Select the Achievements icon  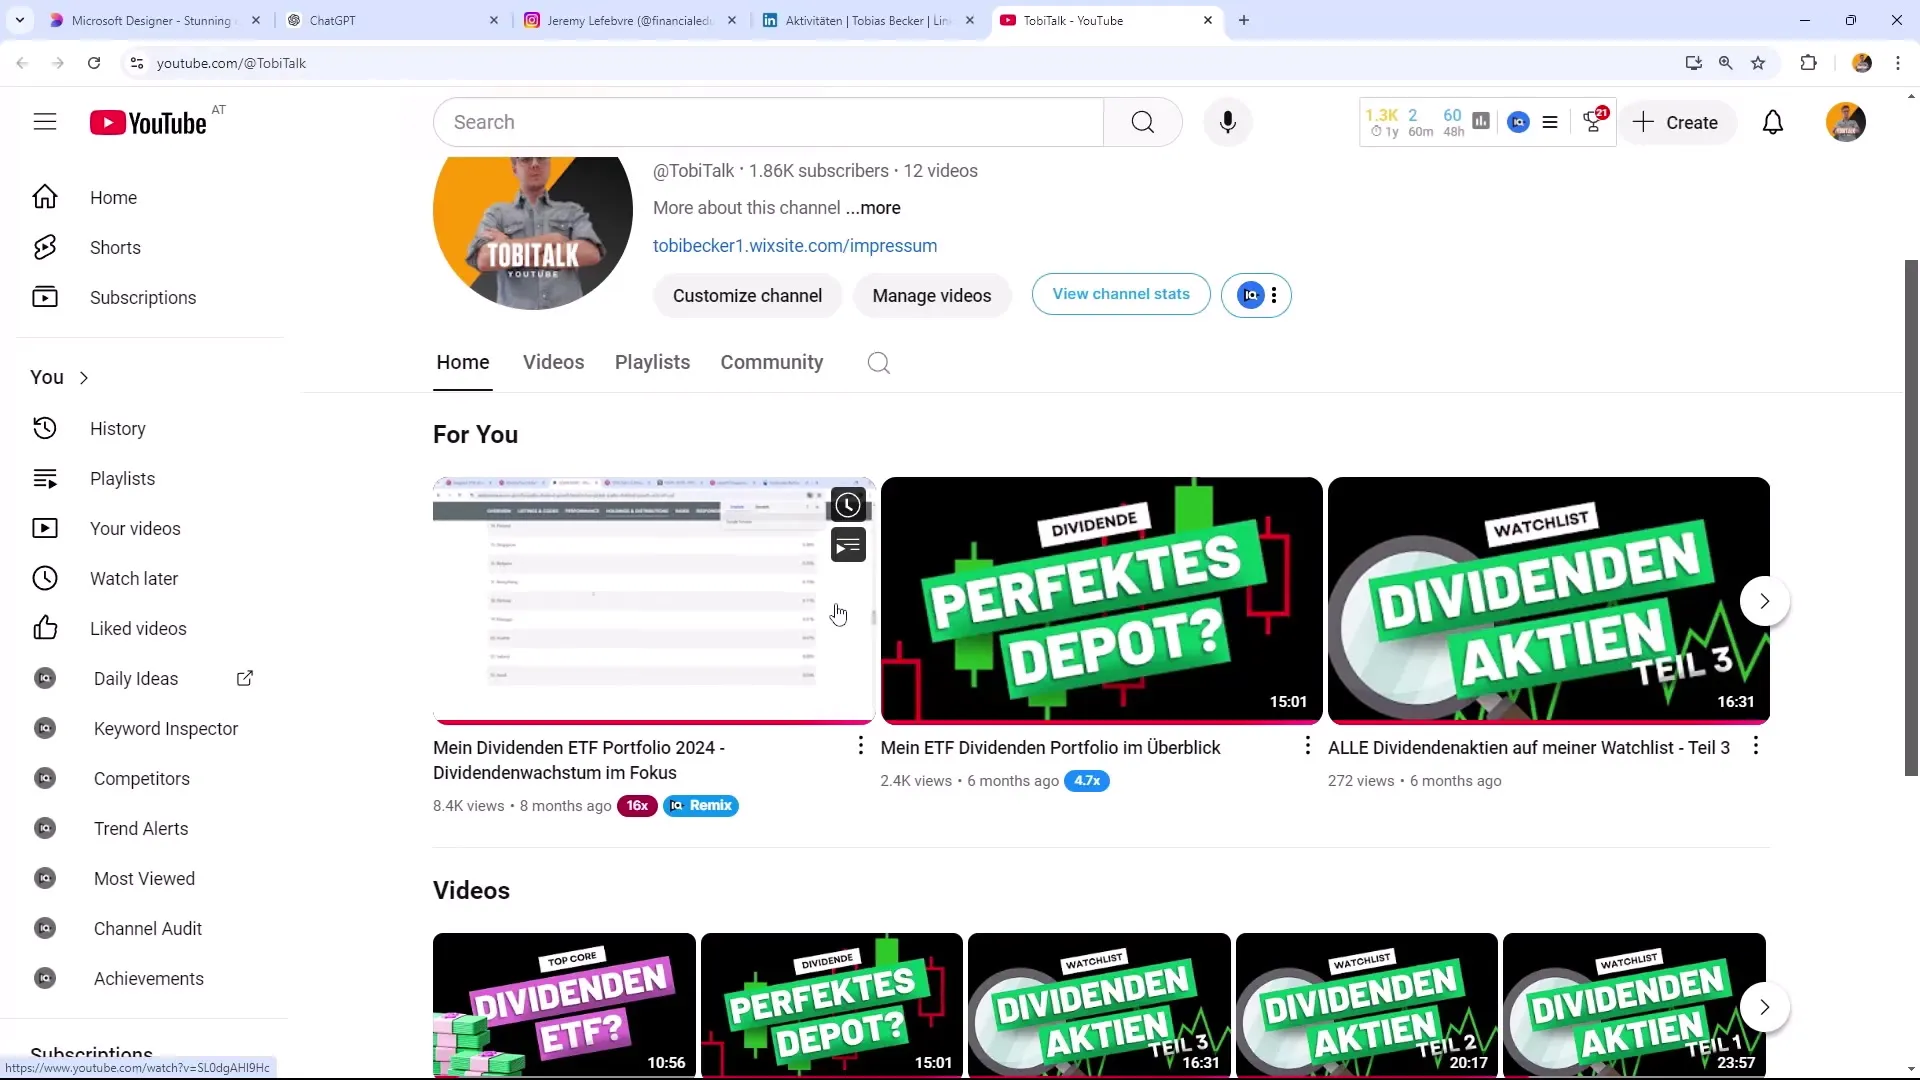pyautogui.click(x=45, y=978)
